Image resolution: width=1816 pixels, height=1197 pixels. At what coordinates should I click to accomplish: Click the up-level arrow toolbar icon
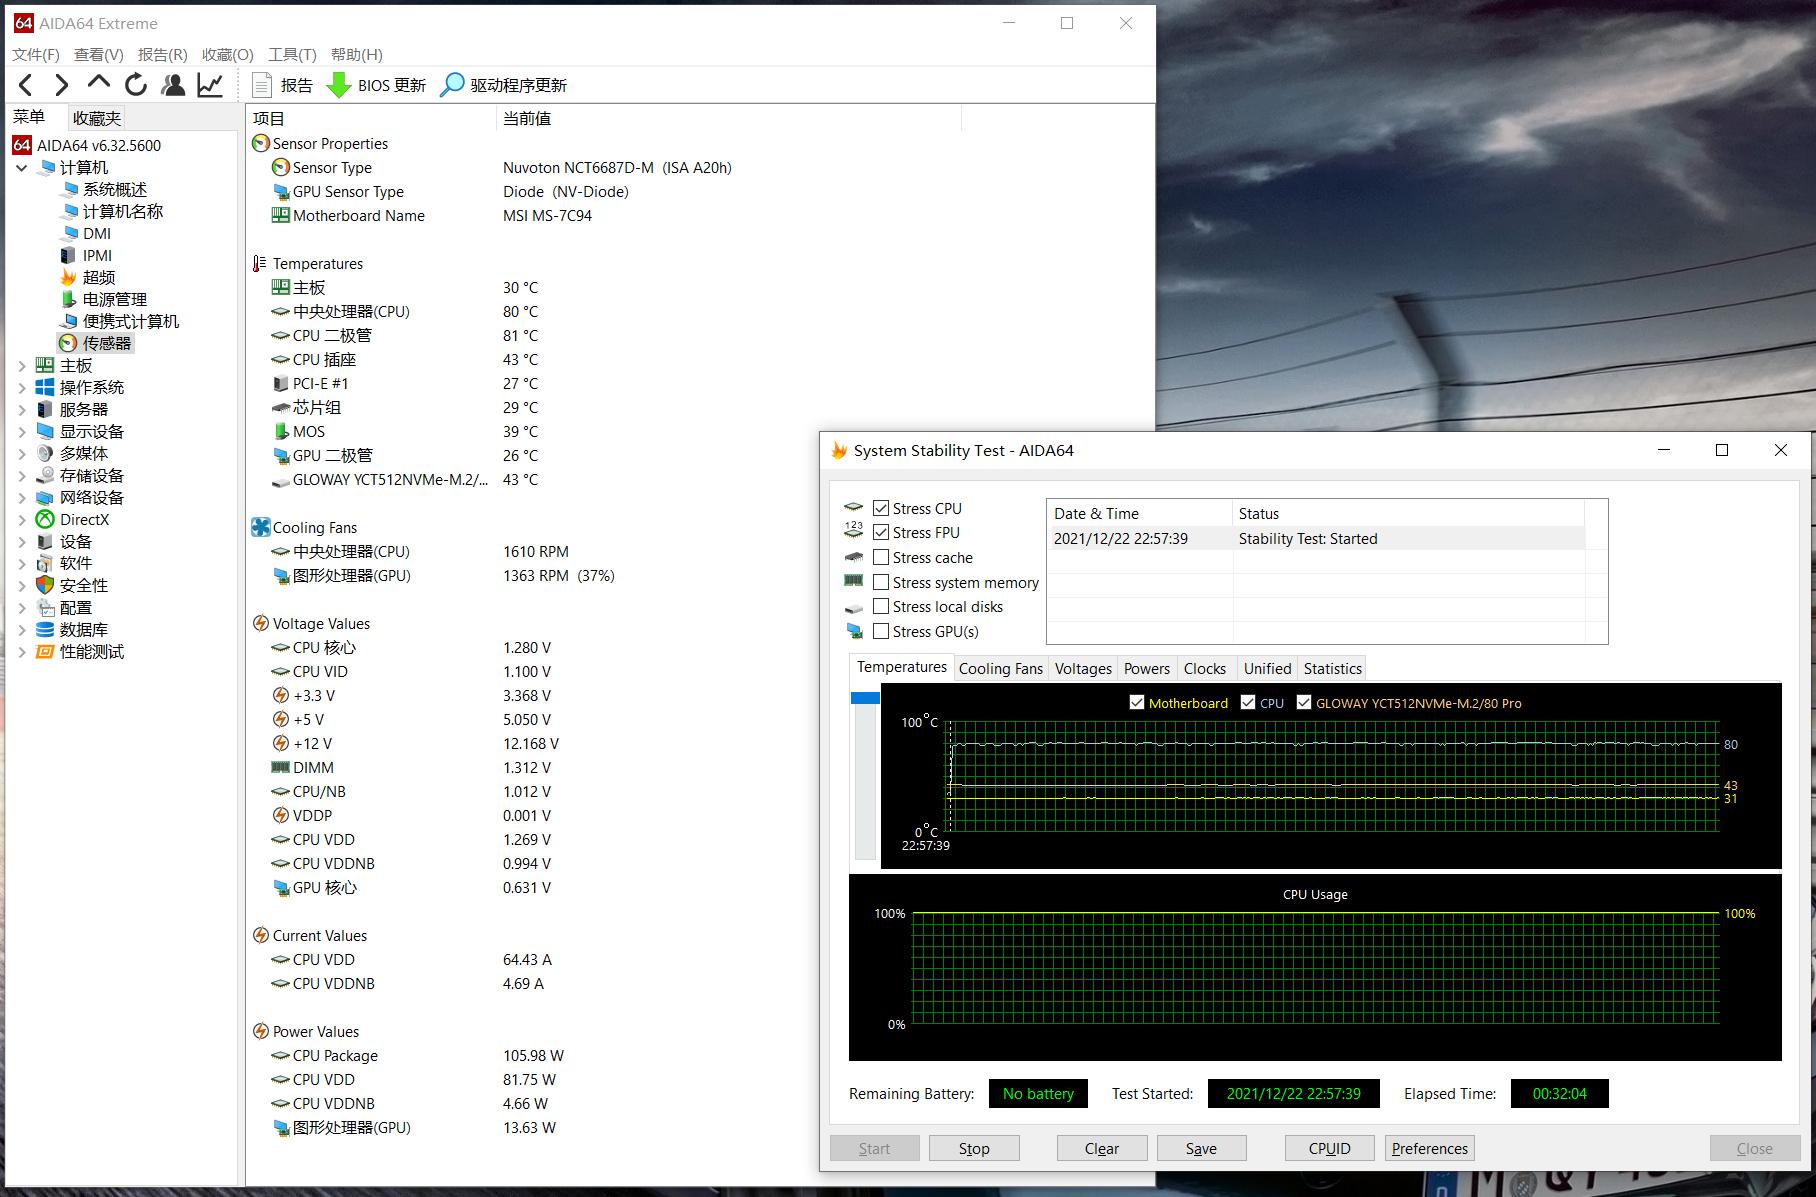[x=98, y=83]
